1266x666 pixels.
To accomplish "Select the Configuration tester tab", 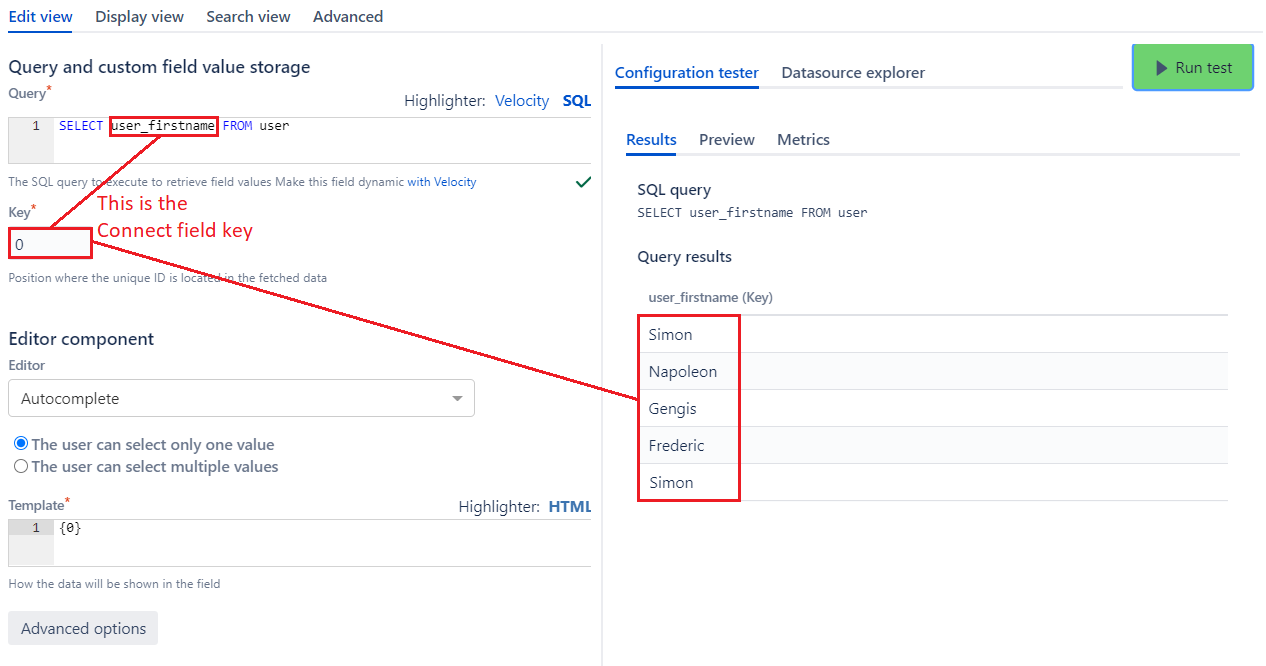I will pos(686,73).
